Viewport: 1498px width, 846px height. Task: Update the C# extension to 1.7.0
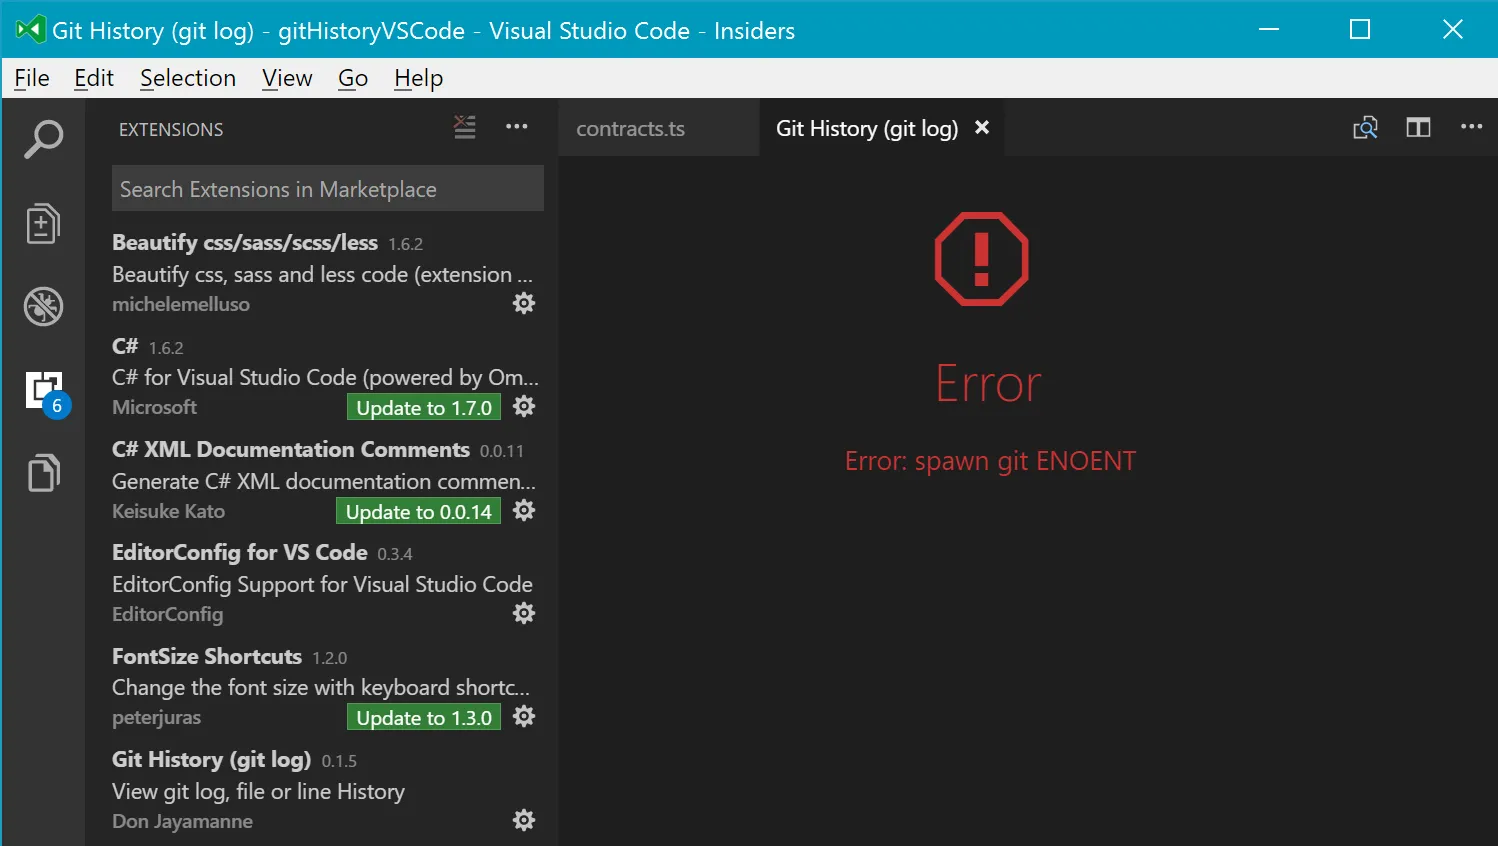423,407
